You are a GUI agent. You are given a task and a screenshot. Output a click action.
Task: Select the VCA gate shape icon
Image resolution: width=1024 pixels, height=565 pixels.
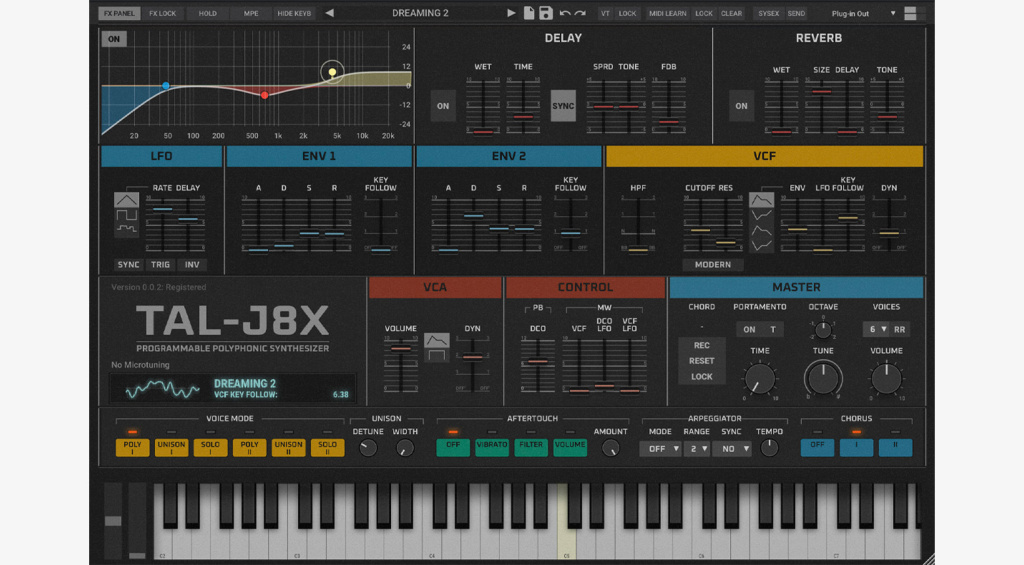pyautogui.click(x=436, y=355)
